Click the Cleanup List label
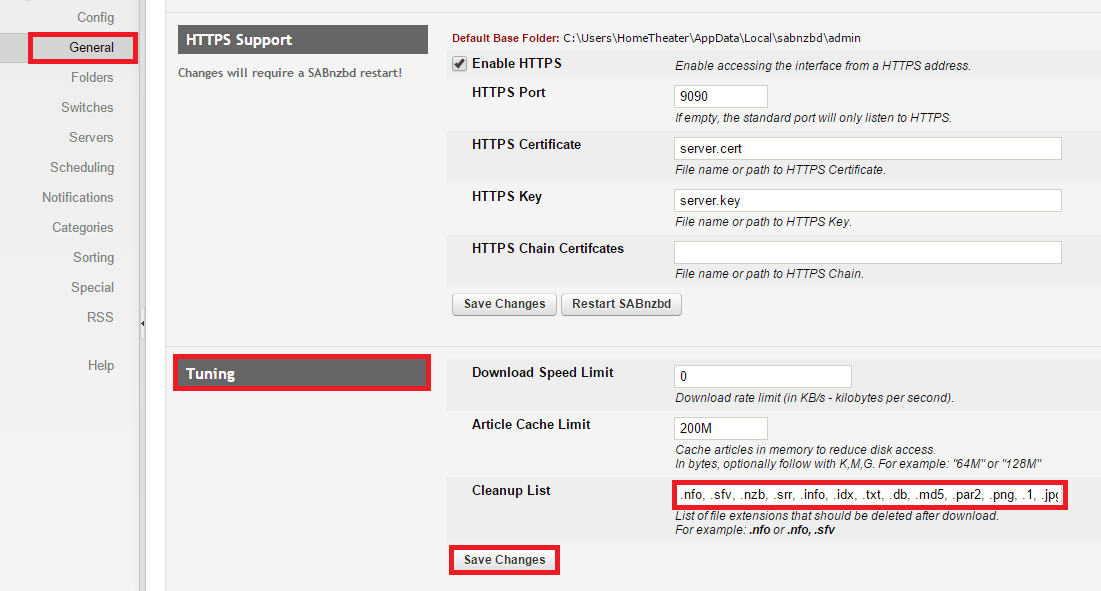 tap(511, 491)
